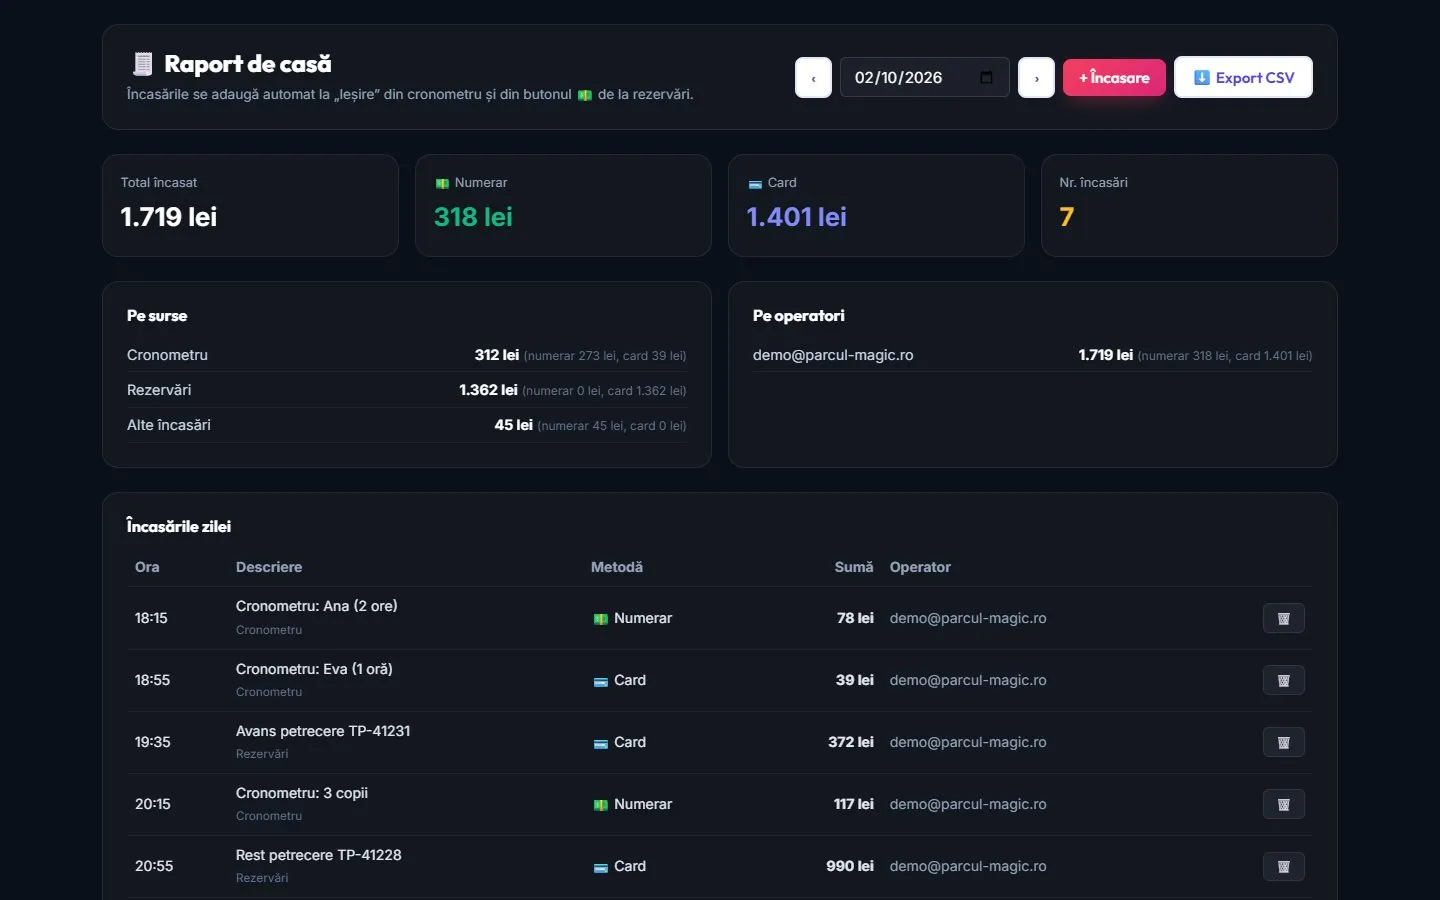Delete the Cronometru: 3 copii entry
The width and height of the screenshot is (1440, 900).
[x=1284, y=804]
